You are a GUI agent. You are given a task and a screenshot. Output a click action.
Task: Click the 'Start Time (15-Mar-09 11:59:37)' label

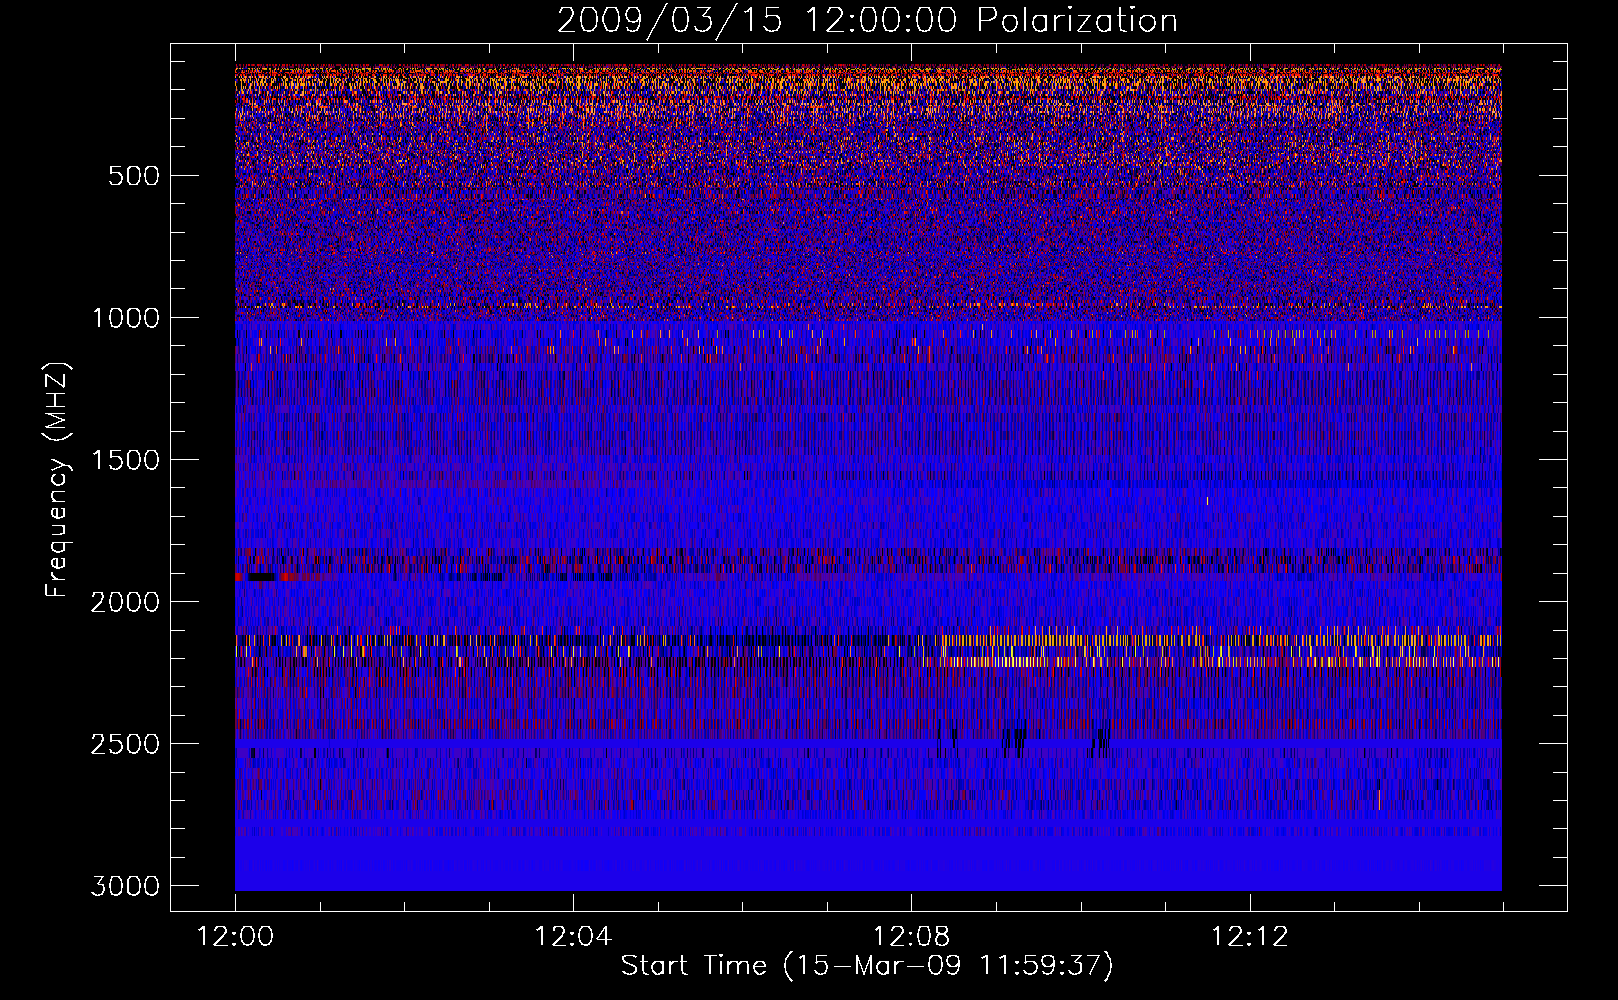tap(867, 966)
